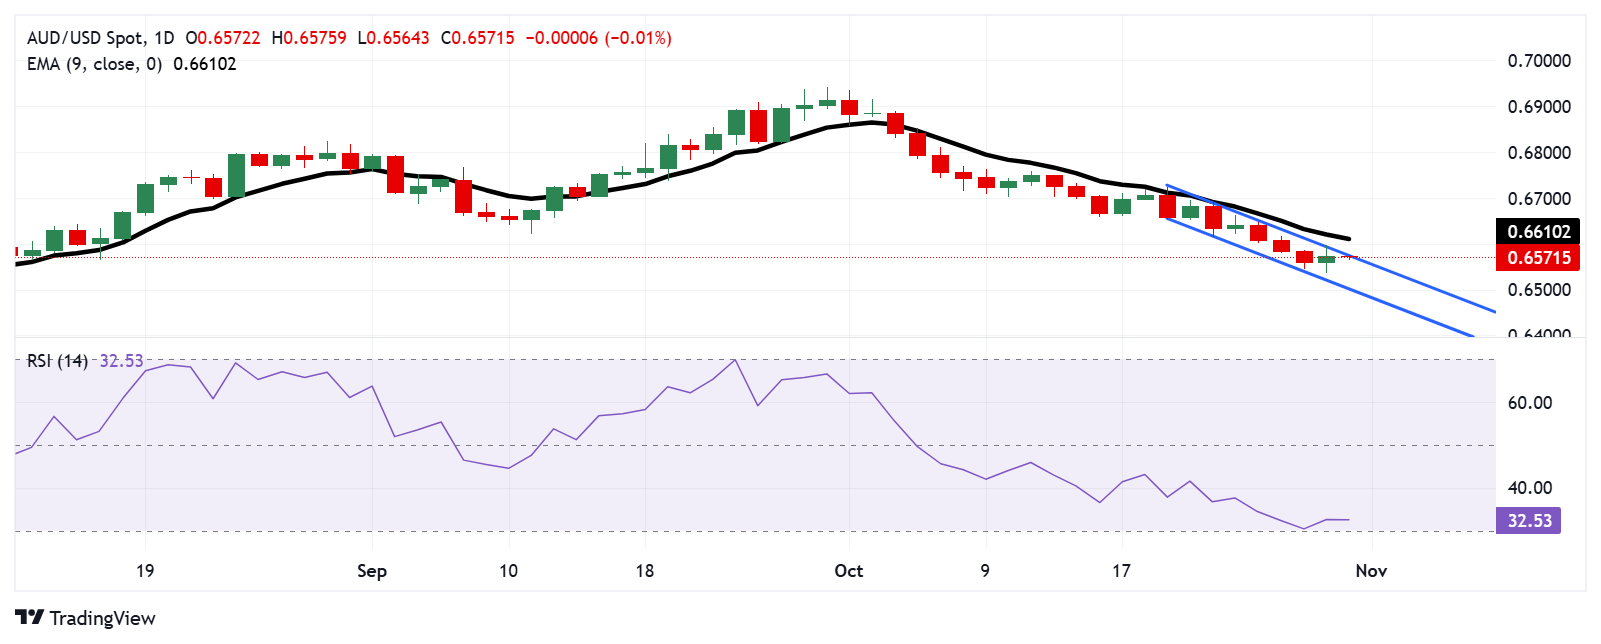Click the 40.00 RSI axis level

pyautogui.click(x=1529, y=488)
